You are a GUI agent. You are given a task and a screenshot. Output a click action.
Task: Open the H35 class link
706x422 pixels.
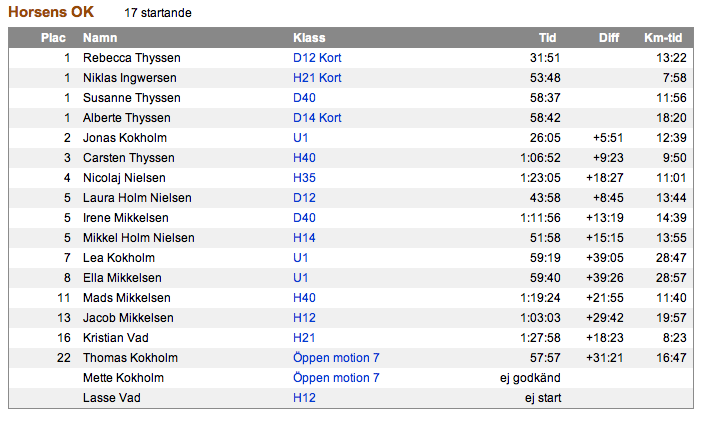click(x=304, y=178)
